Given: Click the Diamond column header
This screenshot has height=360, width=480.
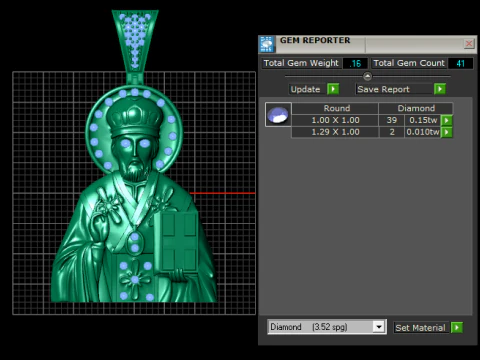Looking at the screenshot, I should [416, 108].
